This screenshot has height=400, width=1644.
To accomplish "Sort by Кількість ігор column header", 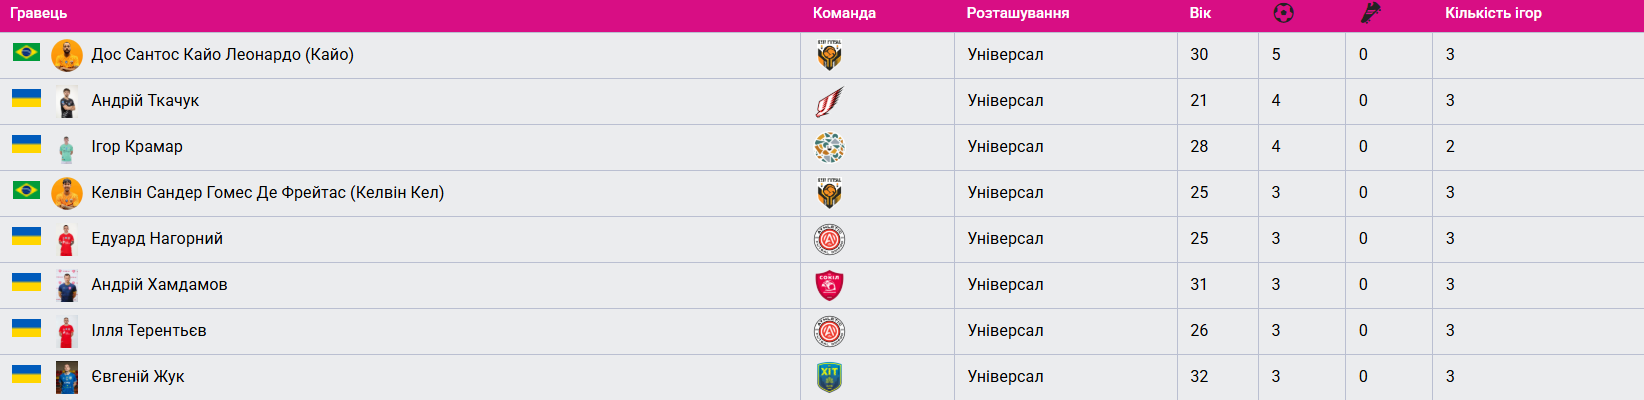I will click(1493, 13).
